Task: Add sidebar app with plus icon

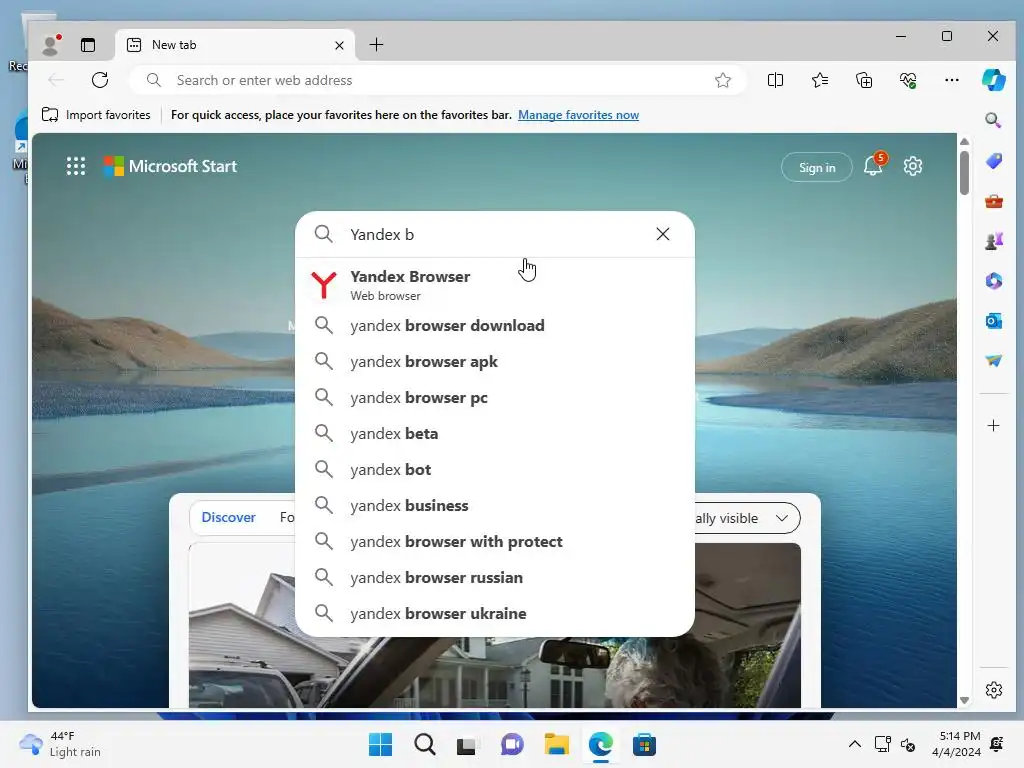Action: [x=993, y=426]
